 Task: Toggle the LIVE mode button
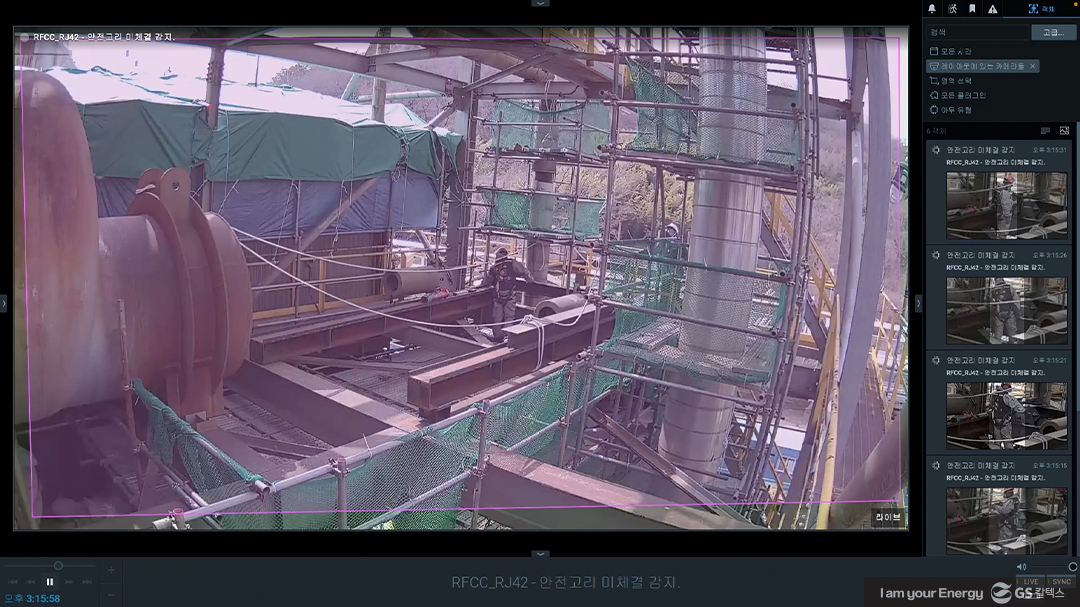coord(1028,581)
